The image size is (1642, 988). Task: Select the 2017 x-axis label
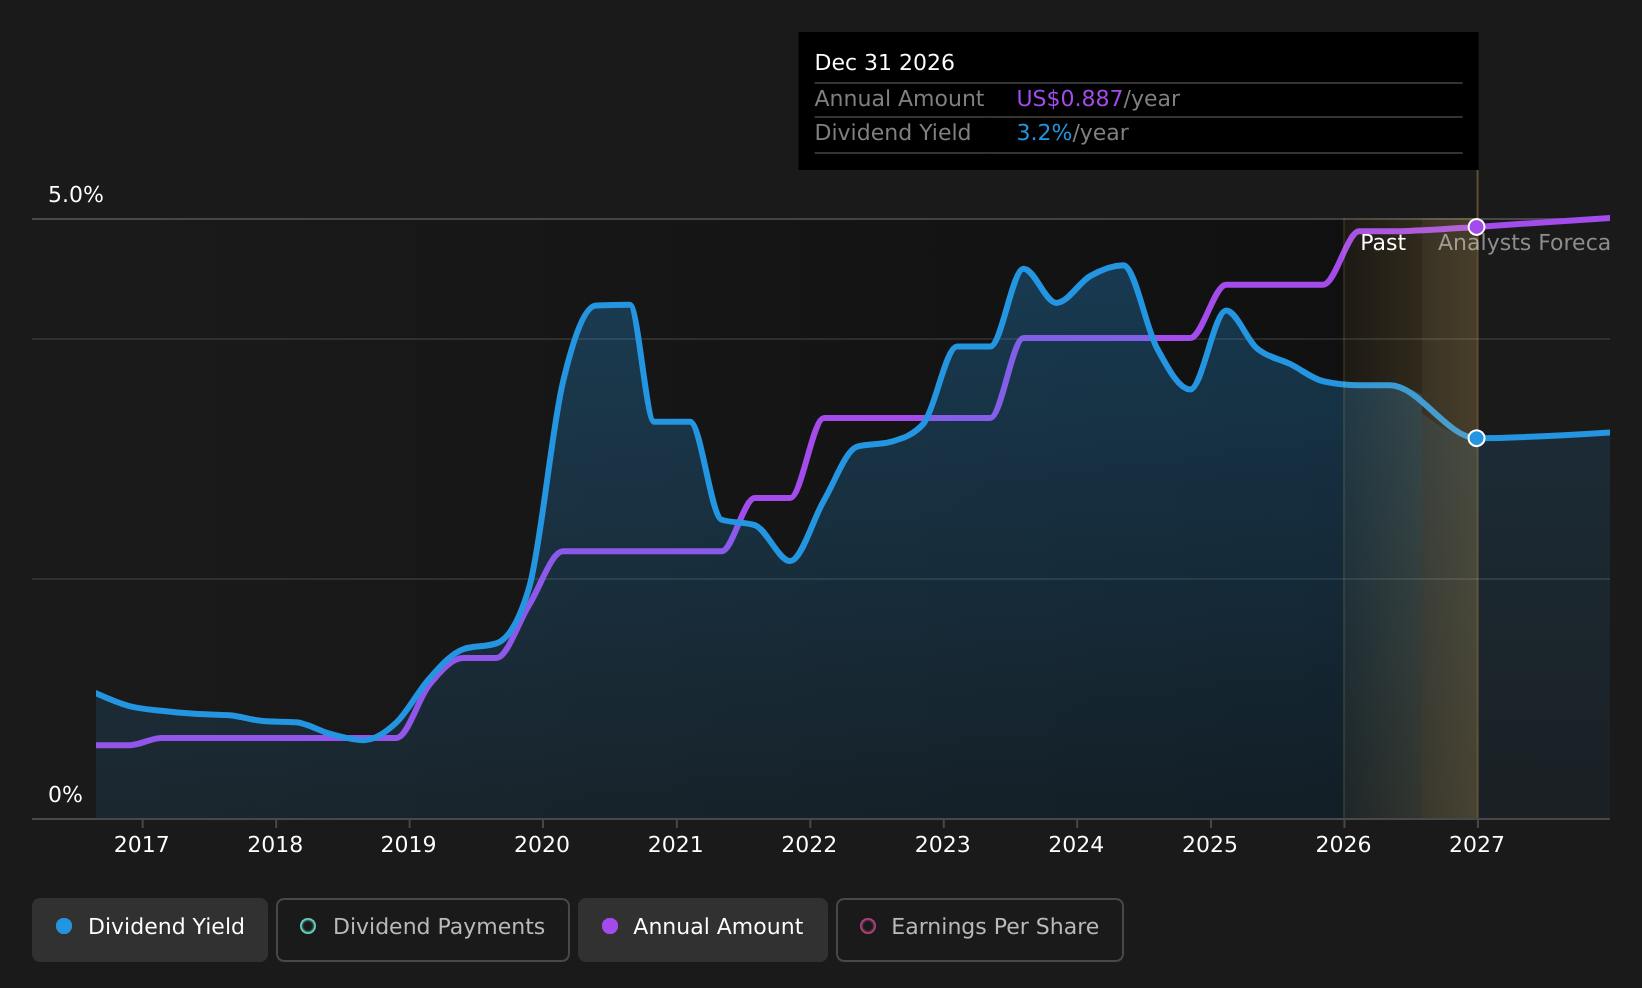pyautogui.click(x=141, y=845)
